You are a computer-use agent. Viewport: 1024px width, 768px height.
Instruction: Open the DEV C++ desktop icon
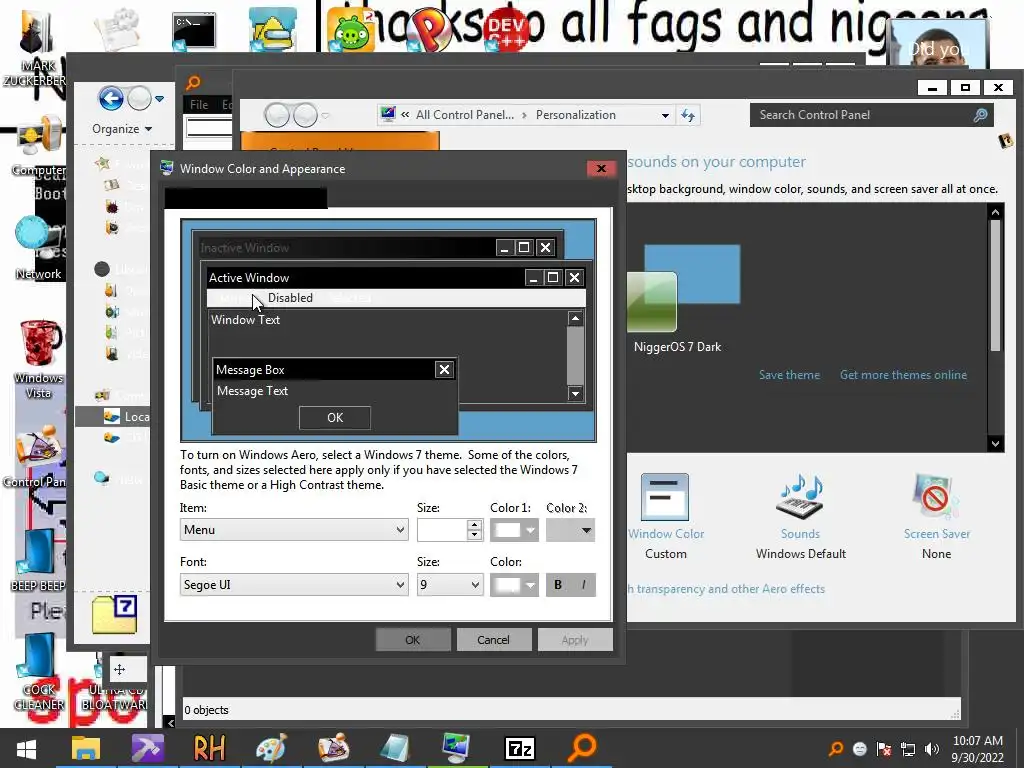507,31
